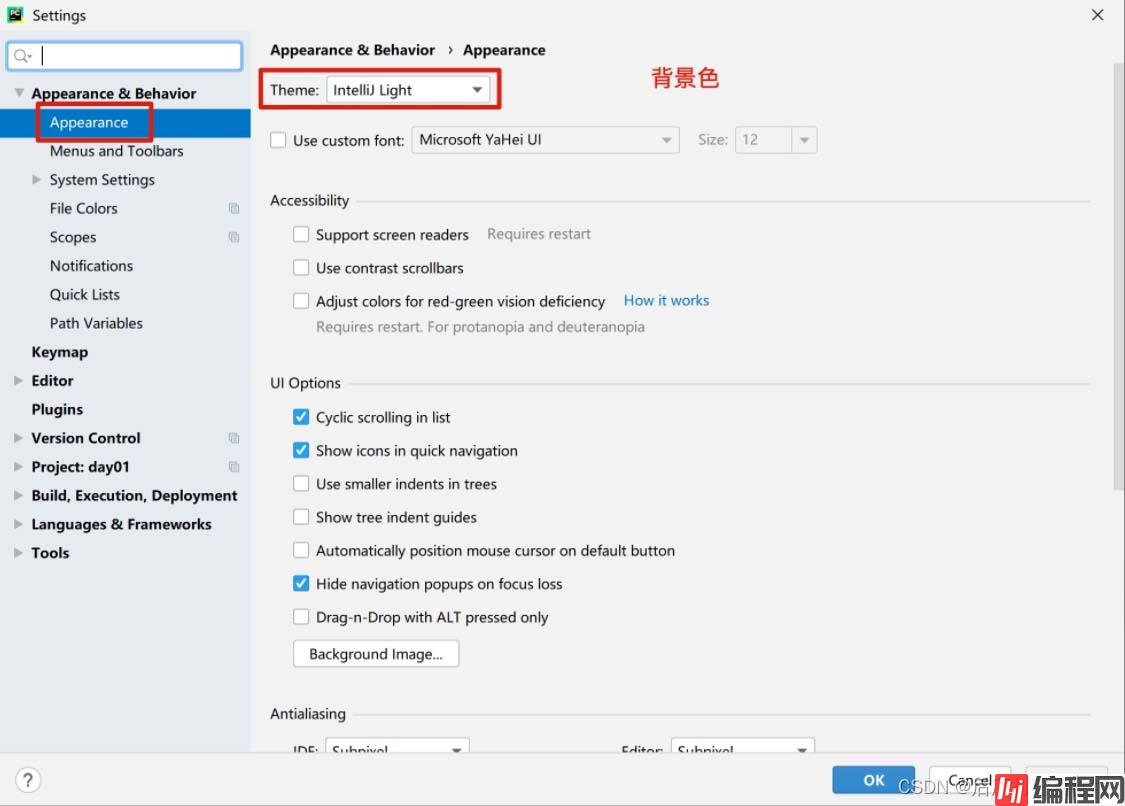The width and height of the screenshot is (1125, 806).
Task: Enable the Use custom font checkbox
Action: point(279,141)
